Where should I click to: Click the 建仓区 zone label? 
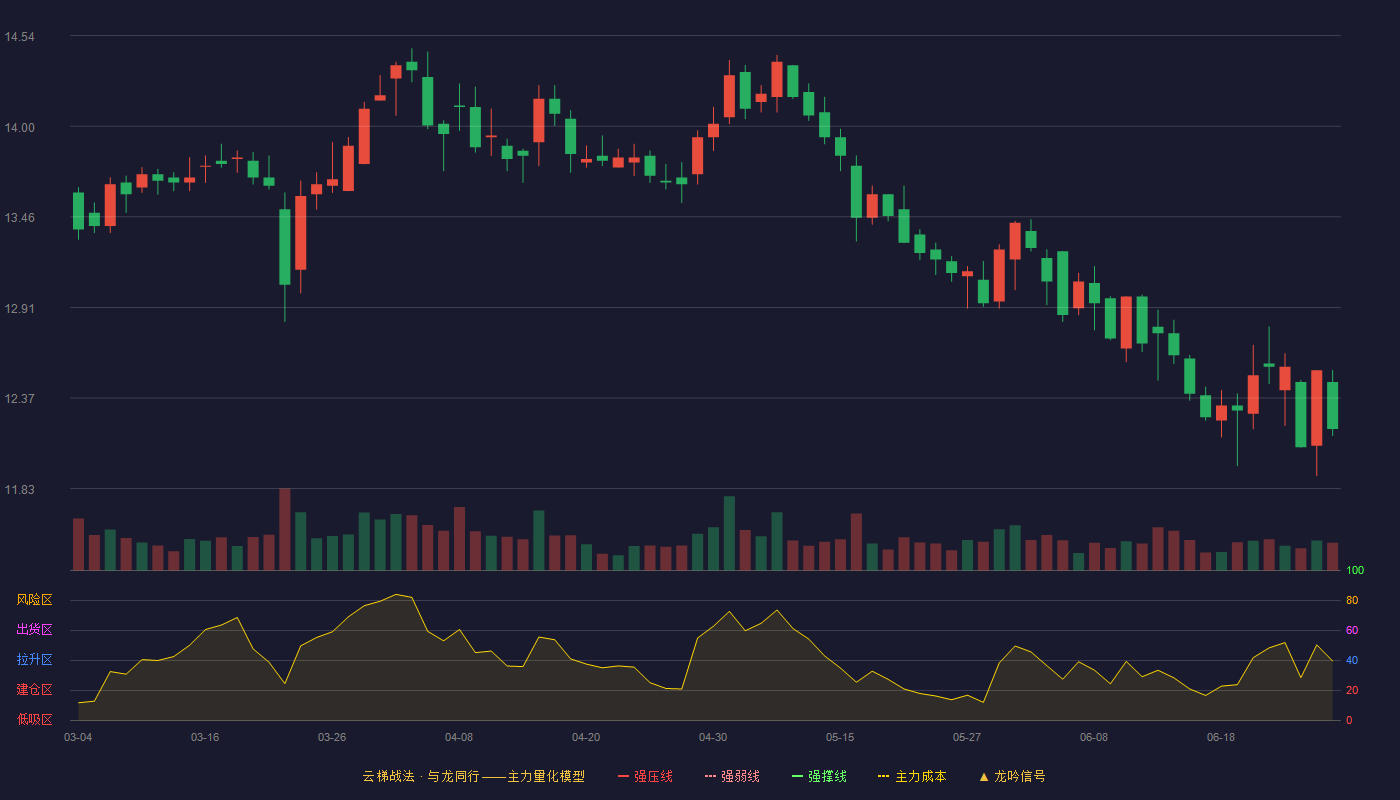(34, 690)
